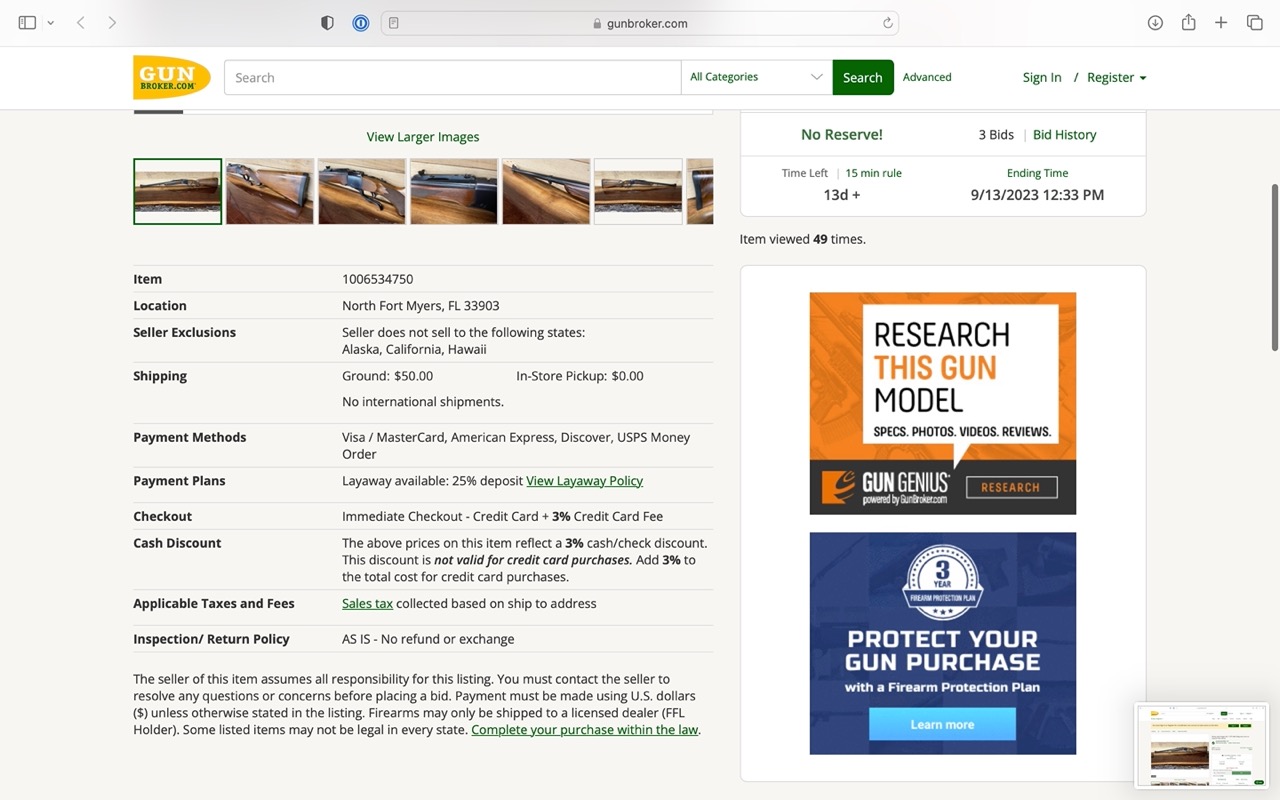Open the sidebar options chevron
This screenshot has width=1280, height=800.
(50, 23)
